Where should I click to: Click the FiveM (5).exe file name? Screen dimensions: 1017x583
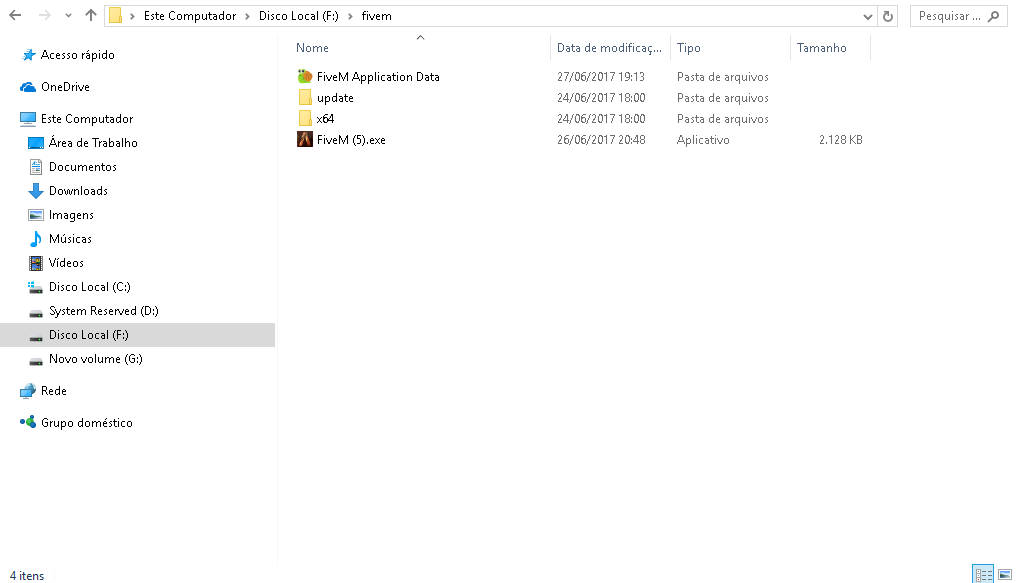pos(351,139)
